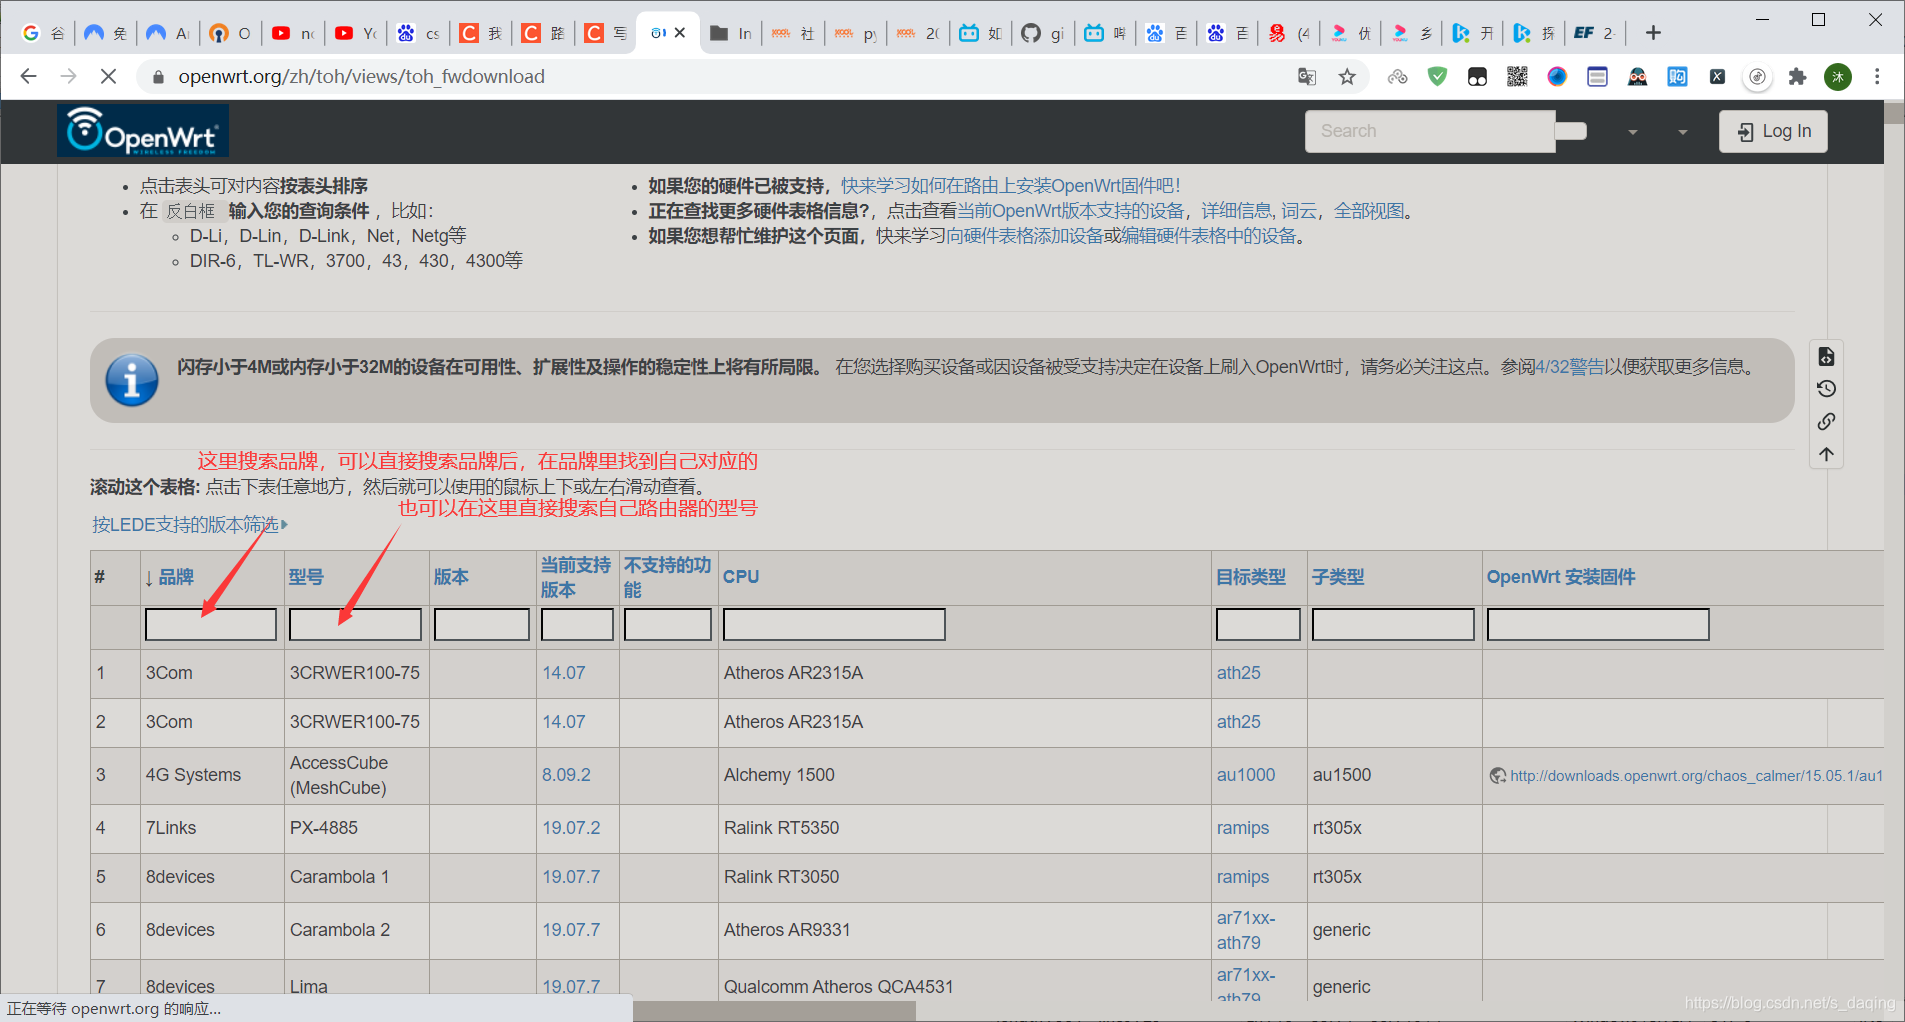Switch to the first YouTube tab
This screenshot has width=1905, height=1022.
tap(293, 33)
